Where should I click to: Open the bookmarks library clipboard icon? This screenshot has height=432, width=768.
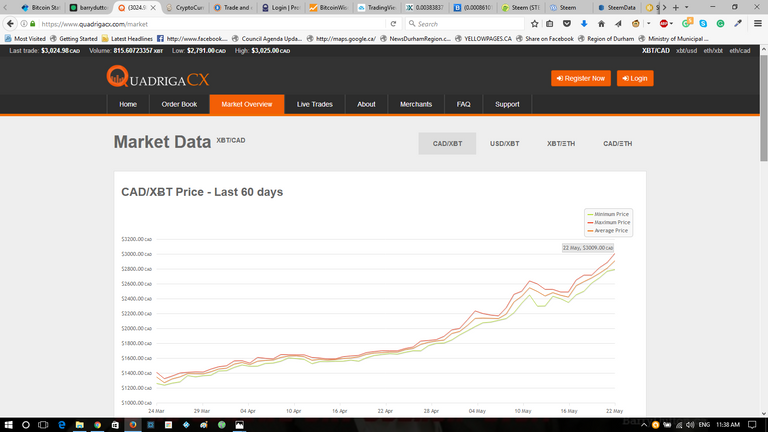tap(550, 24)
